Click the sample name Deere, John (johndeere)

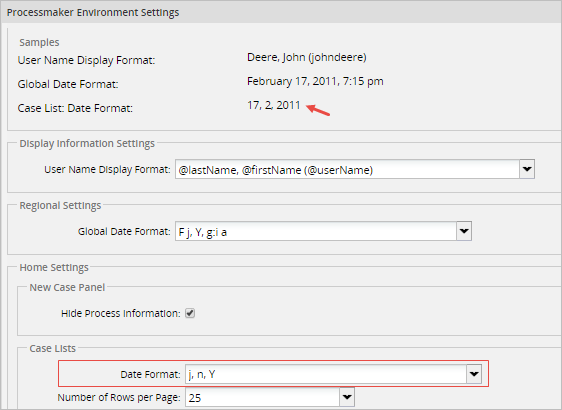click(x=307, y=57)
